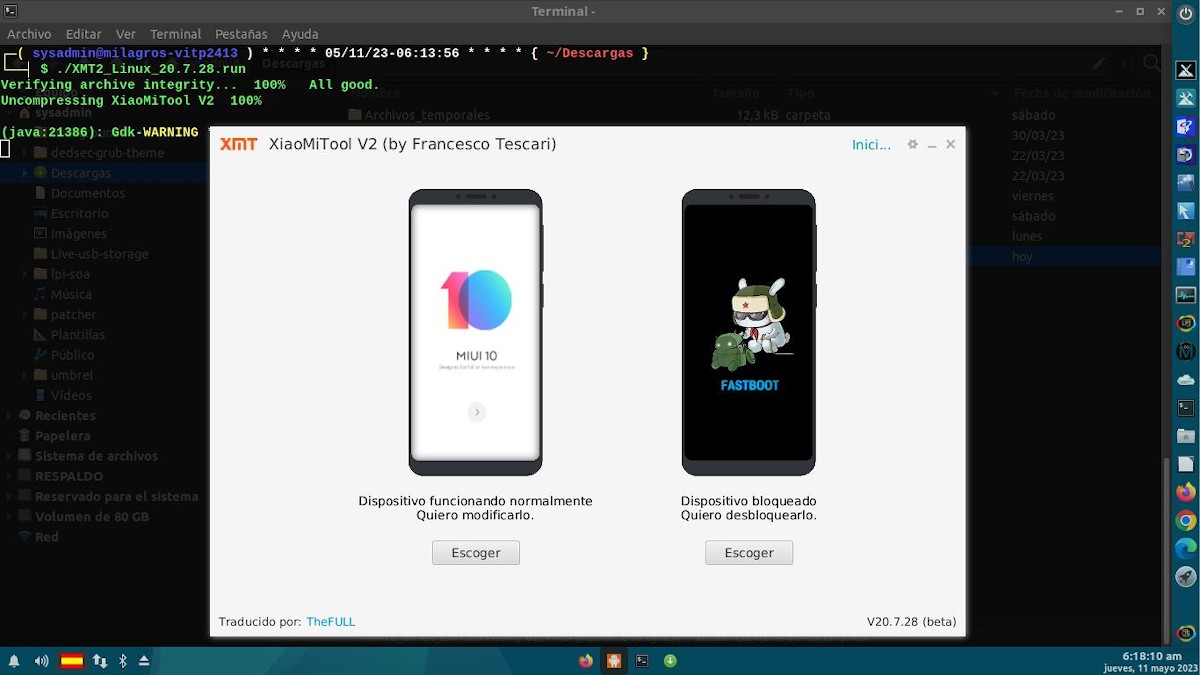Open Bluetooth icon in bottom panel
Image resolution: width=1200 pixels, height=675 pixels.
(x=123, y=661)
